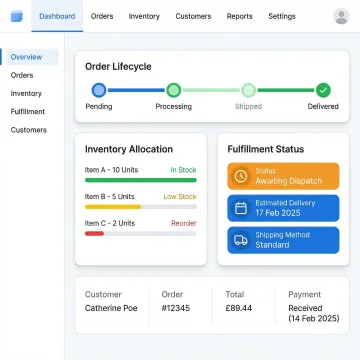Click the Processing label under lifecycle
This screenshot has width=360, height=360.
click(x=174, y=106)
